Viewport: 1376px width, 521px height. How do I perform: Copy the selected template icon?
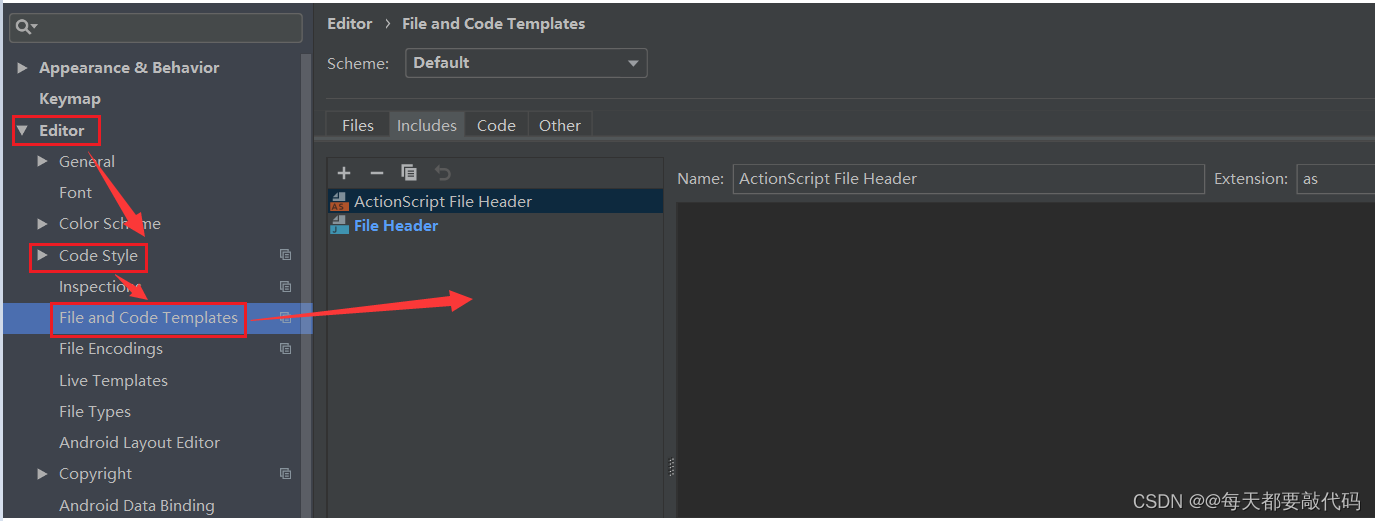[409, 173]
